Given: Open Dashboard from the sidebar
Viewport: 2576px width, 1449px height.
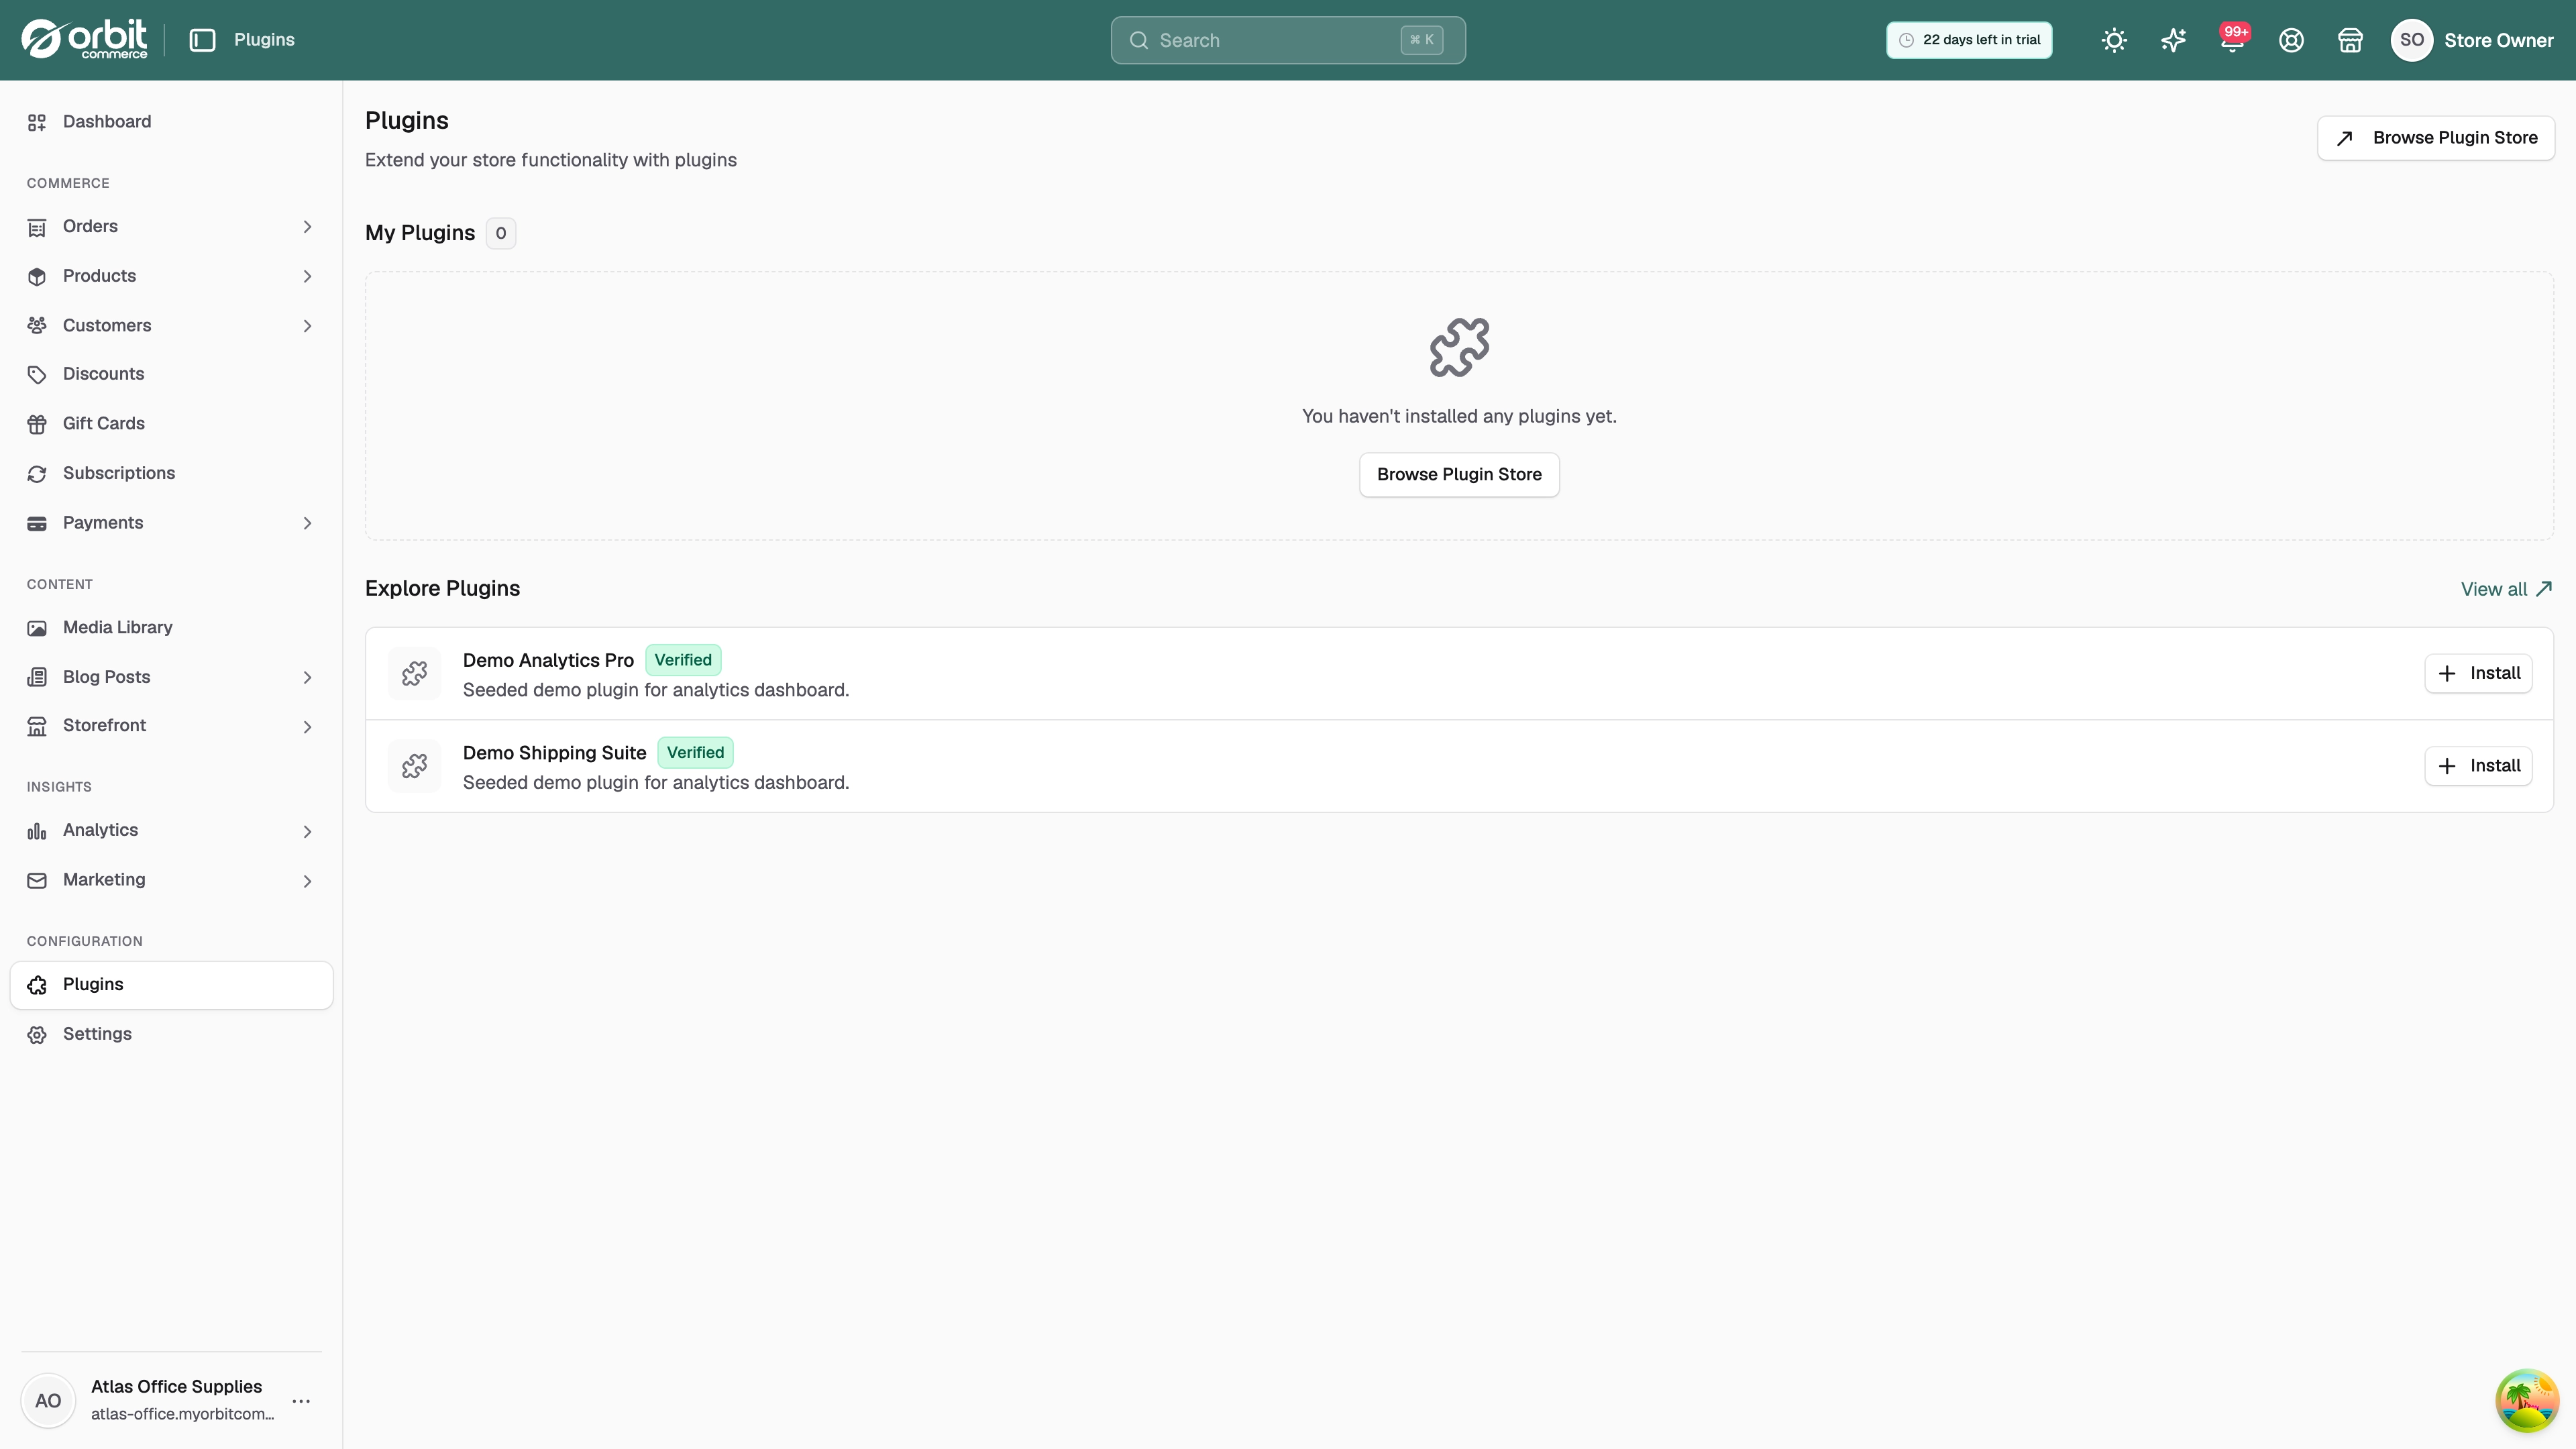Looking at the screenshot, I should click(171, 122).
